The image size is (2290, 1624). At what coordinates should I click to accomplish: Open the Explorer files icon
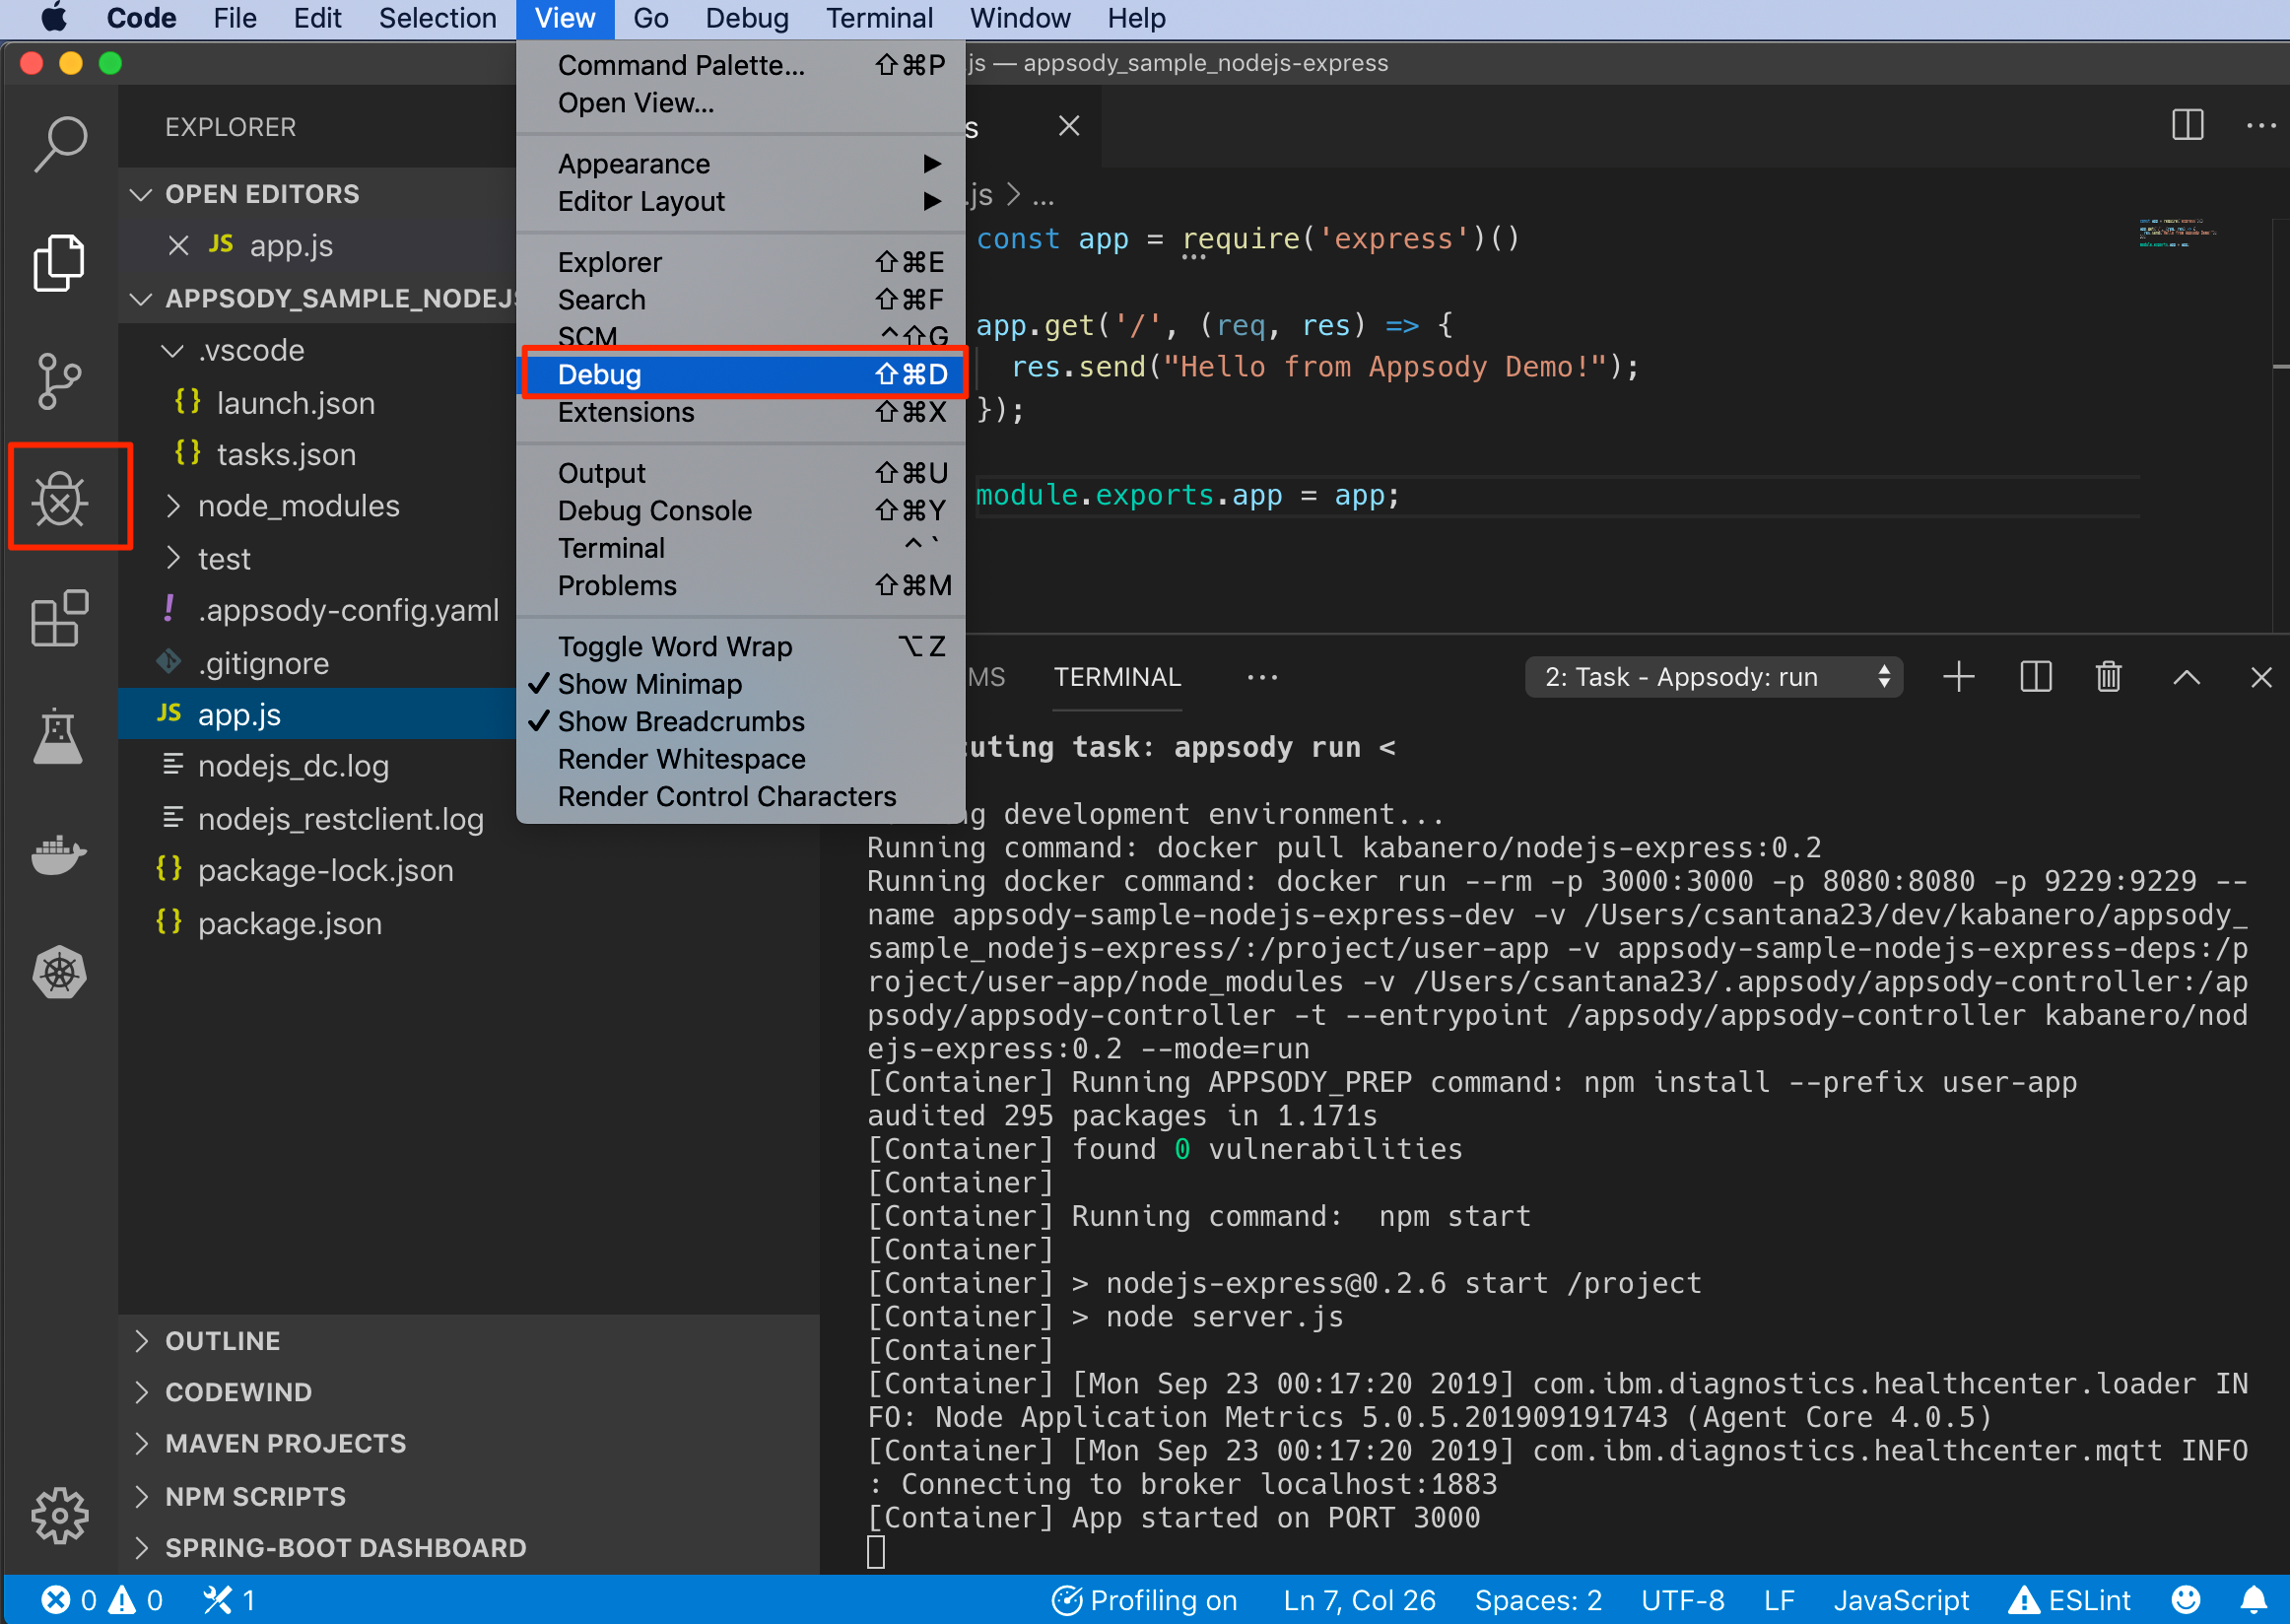pos(59,263)
